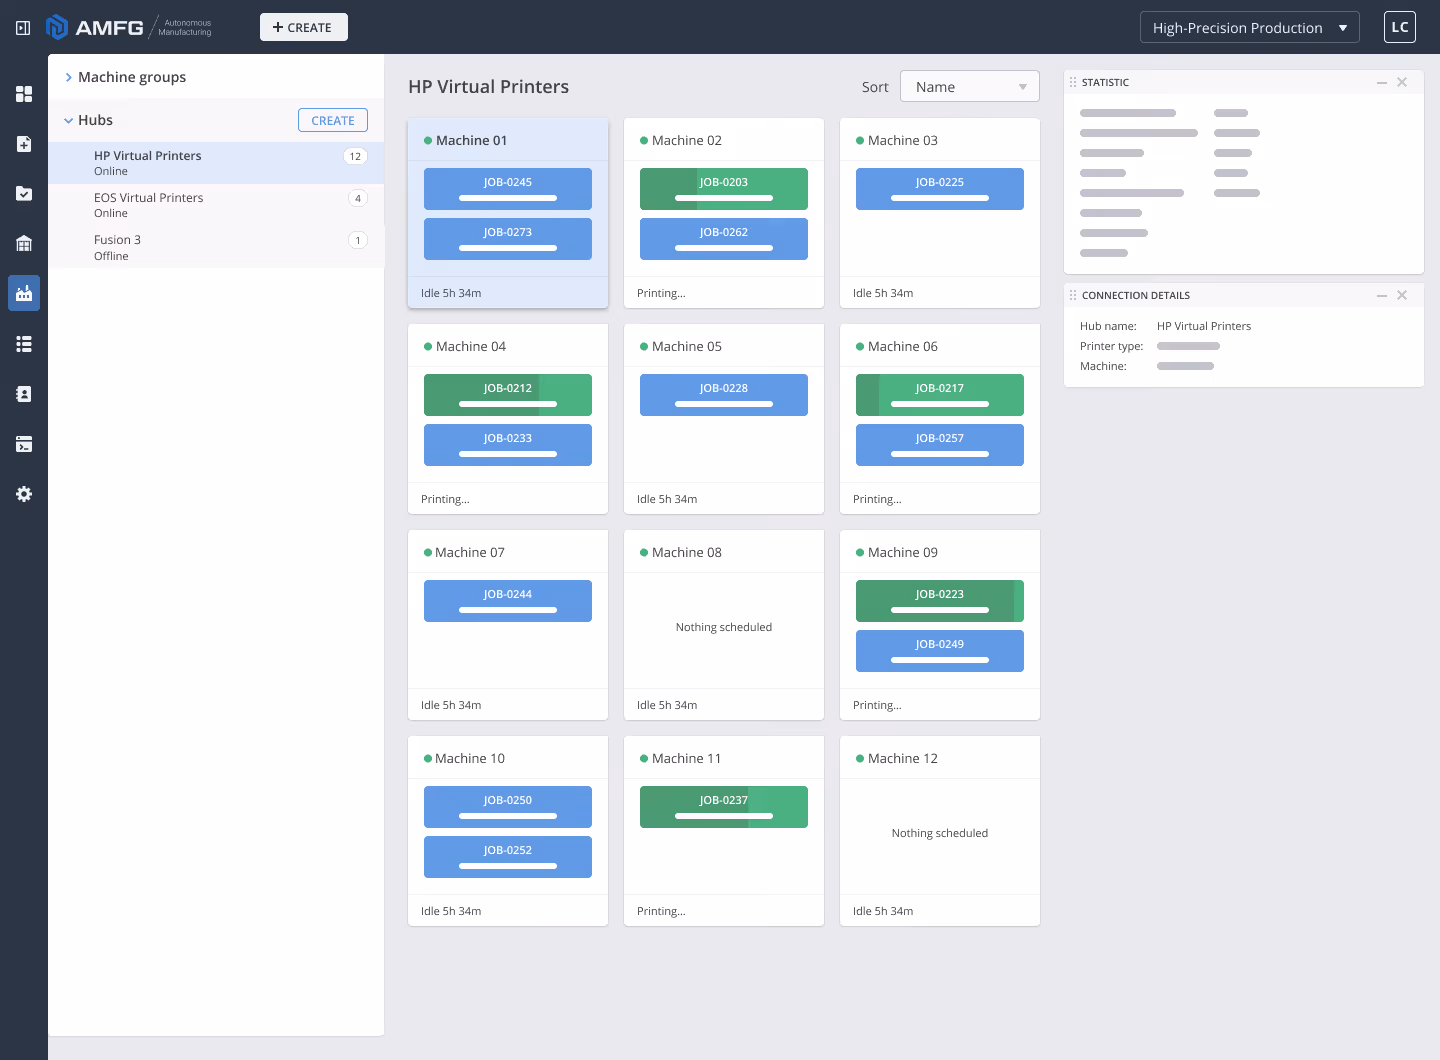Select the Machine 03 card header

(940, 140)
